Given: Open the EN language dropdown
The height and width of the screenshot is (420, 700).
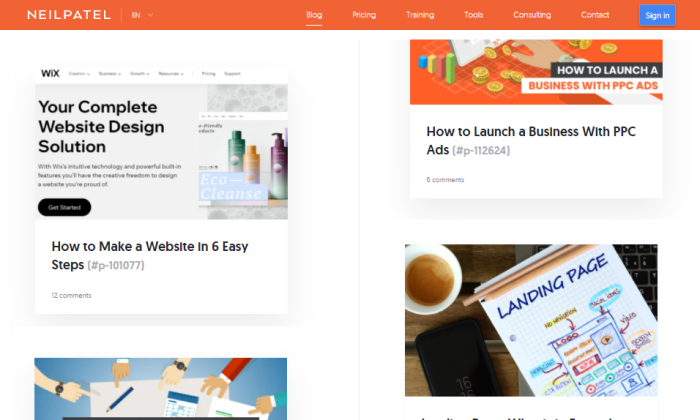Looking at the screenshot, I should 142,15.
